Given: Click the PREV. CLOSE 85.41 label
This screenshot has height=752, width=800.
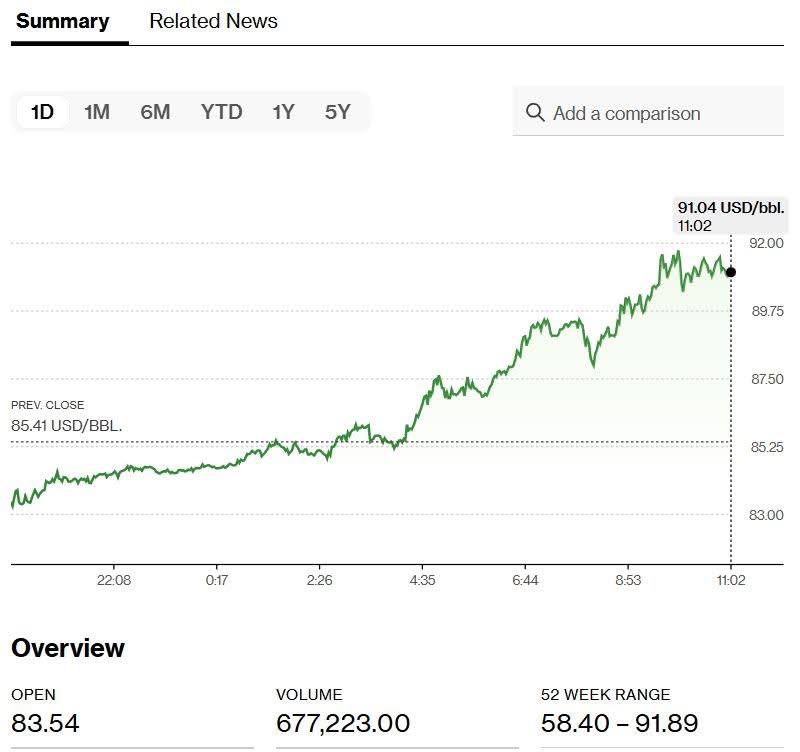Looking at the screenshot, I should pos(66,416).
